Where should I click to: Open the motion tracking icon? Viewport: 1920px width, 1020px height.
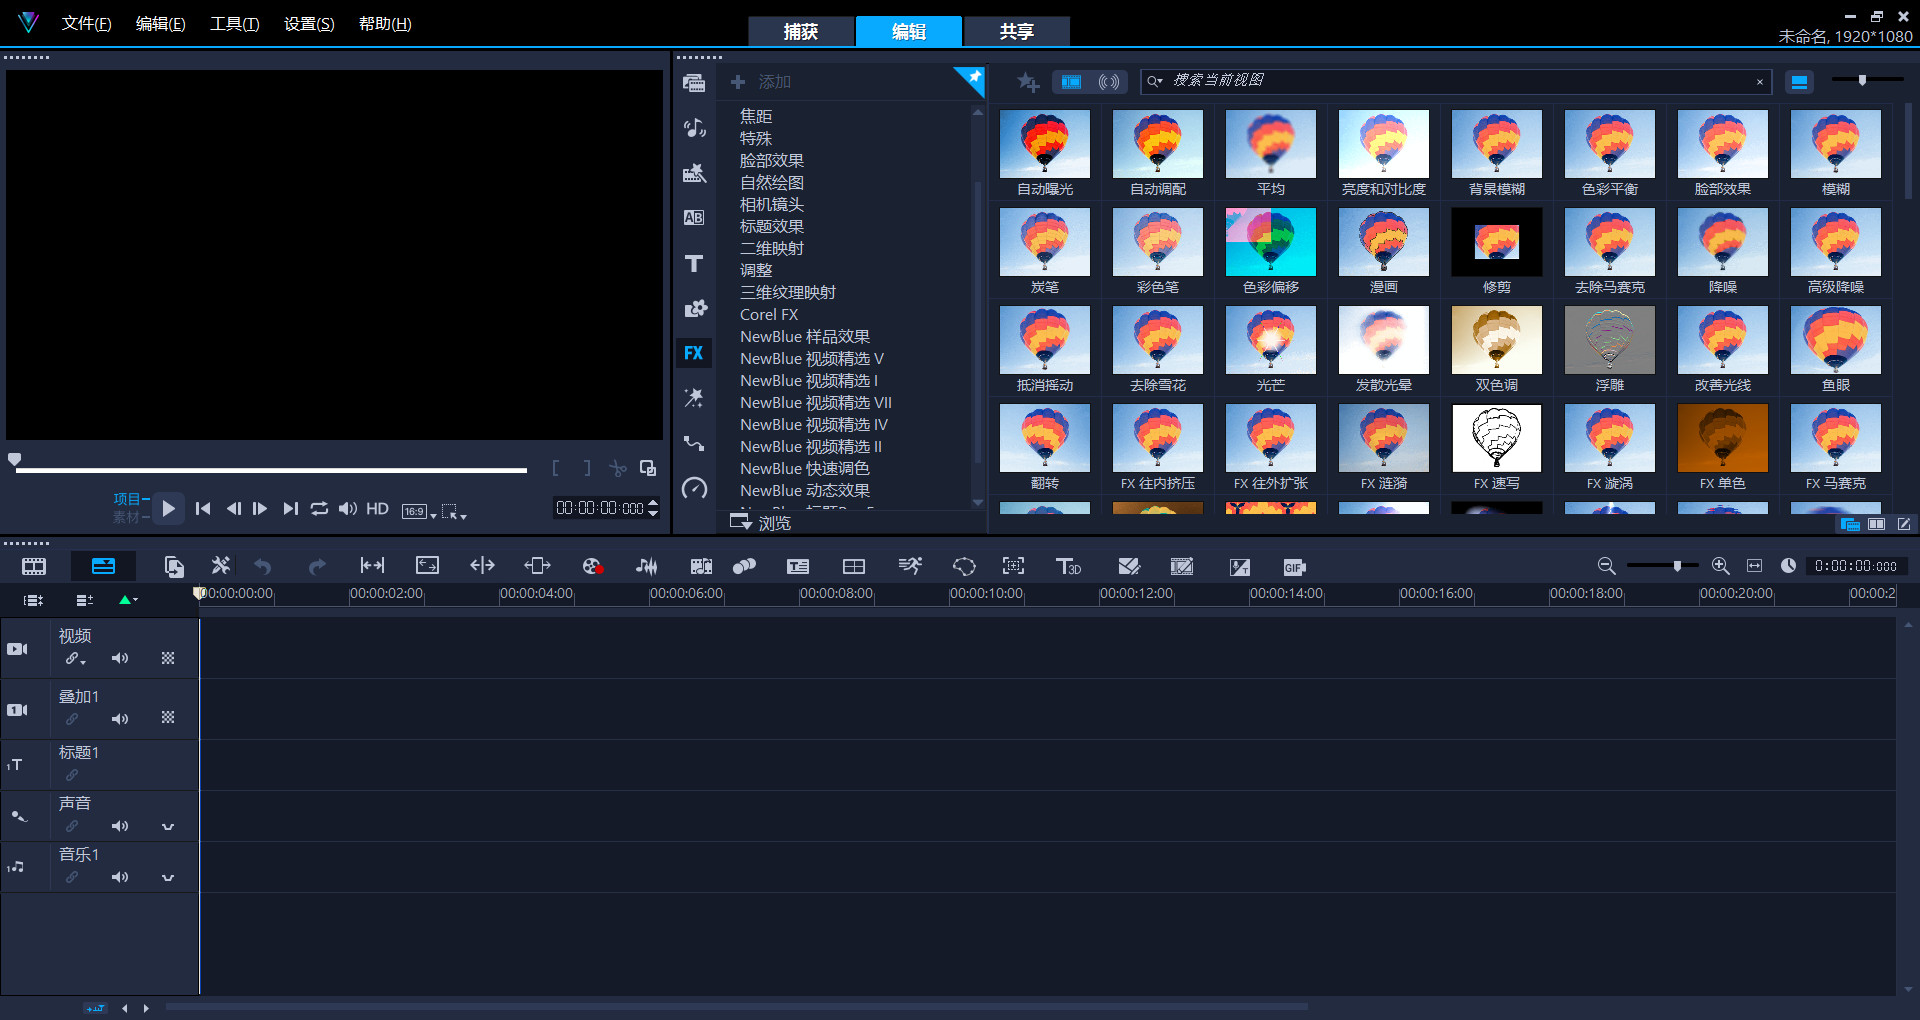click(744, 566)
